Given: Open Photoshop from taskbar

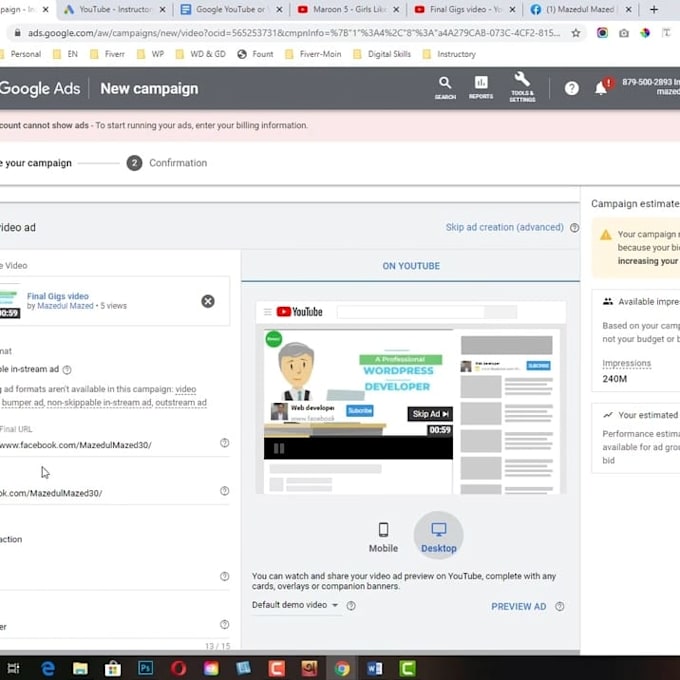Looking at the screenshot, I should [145, 668].
